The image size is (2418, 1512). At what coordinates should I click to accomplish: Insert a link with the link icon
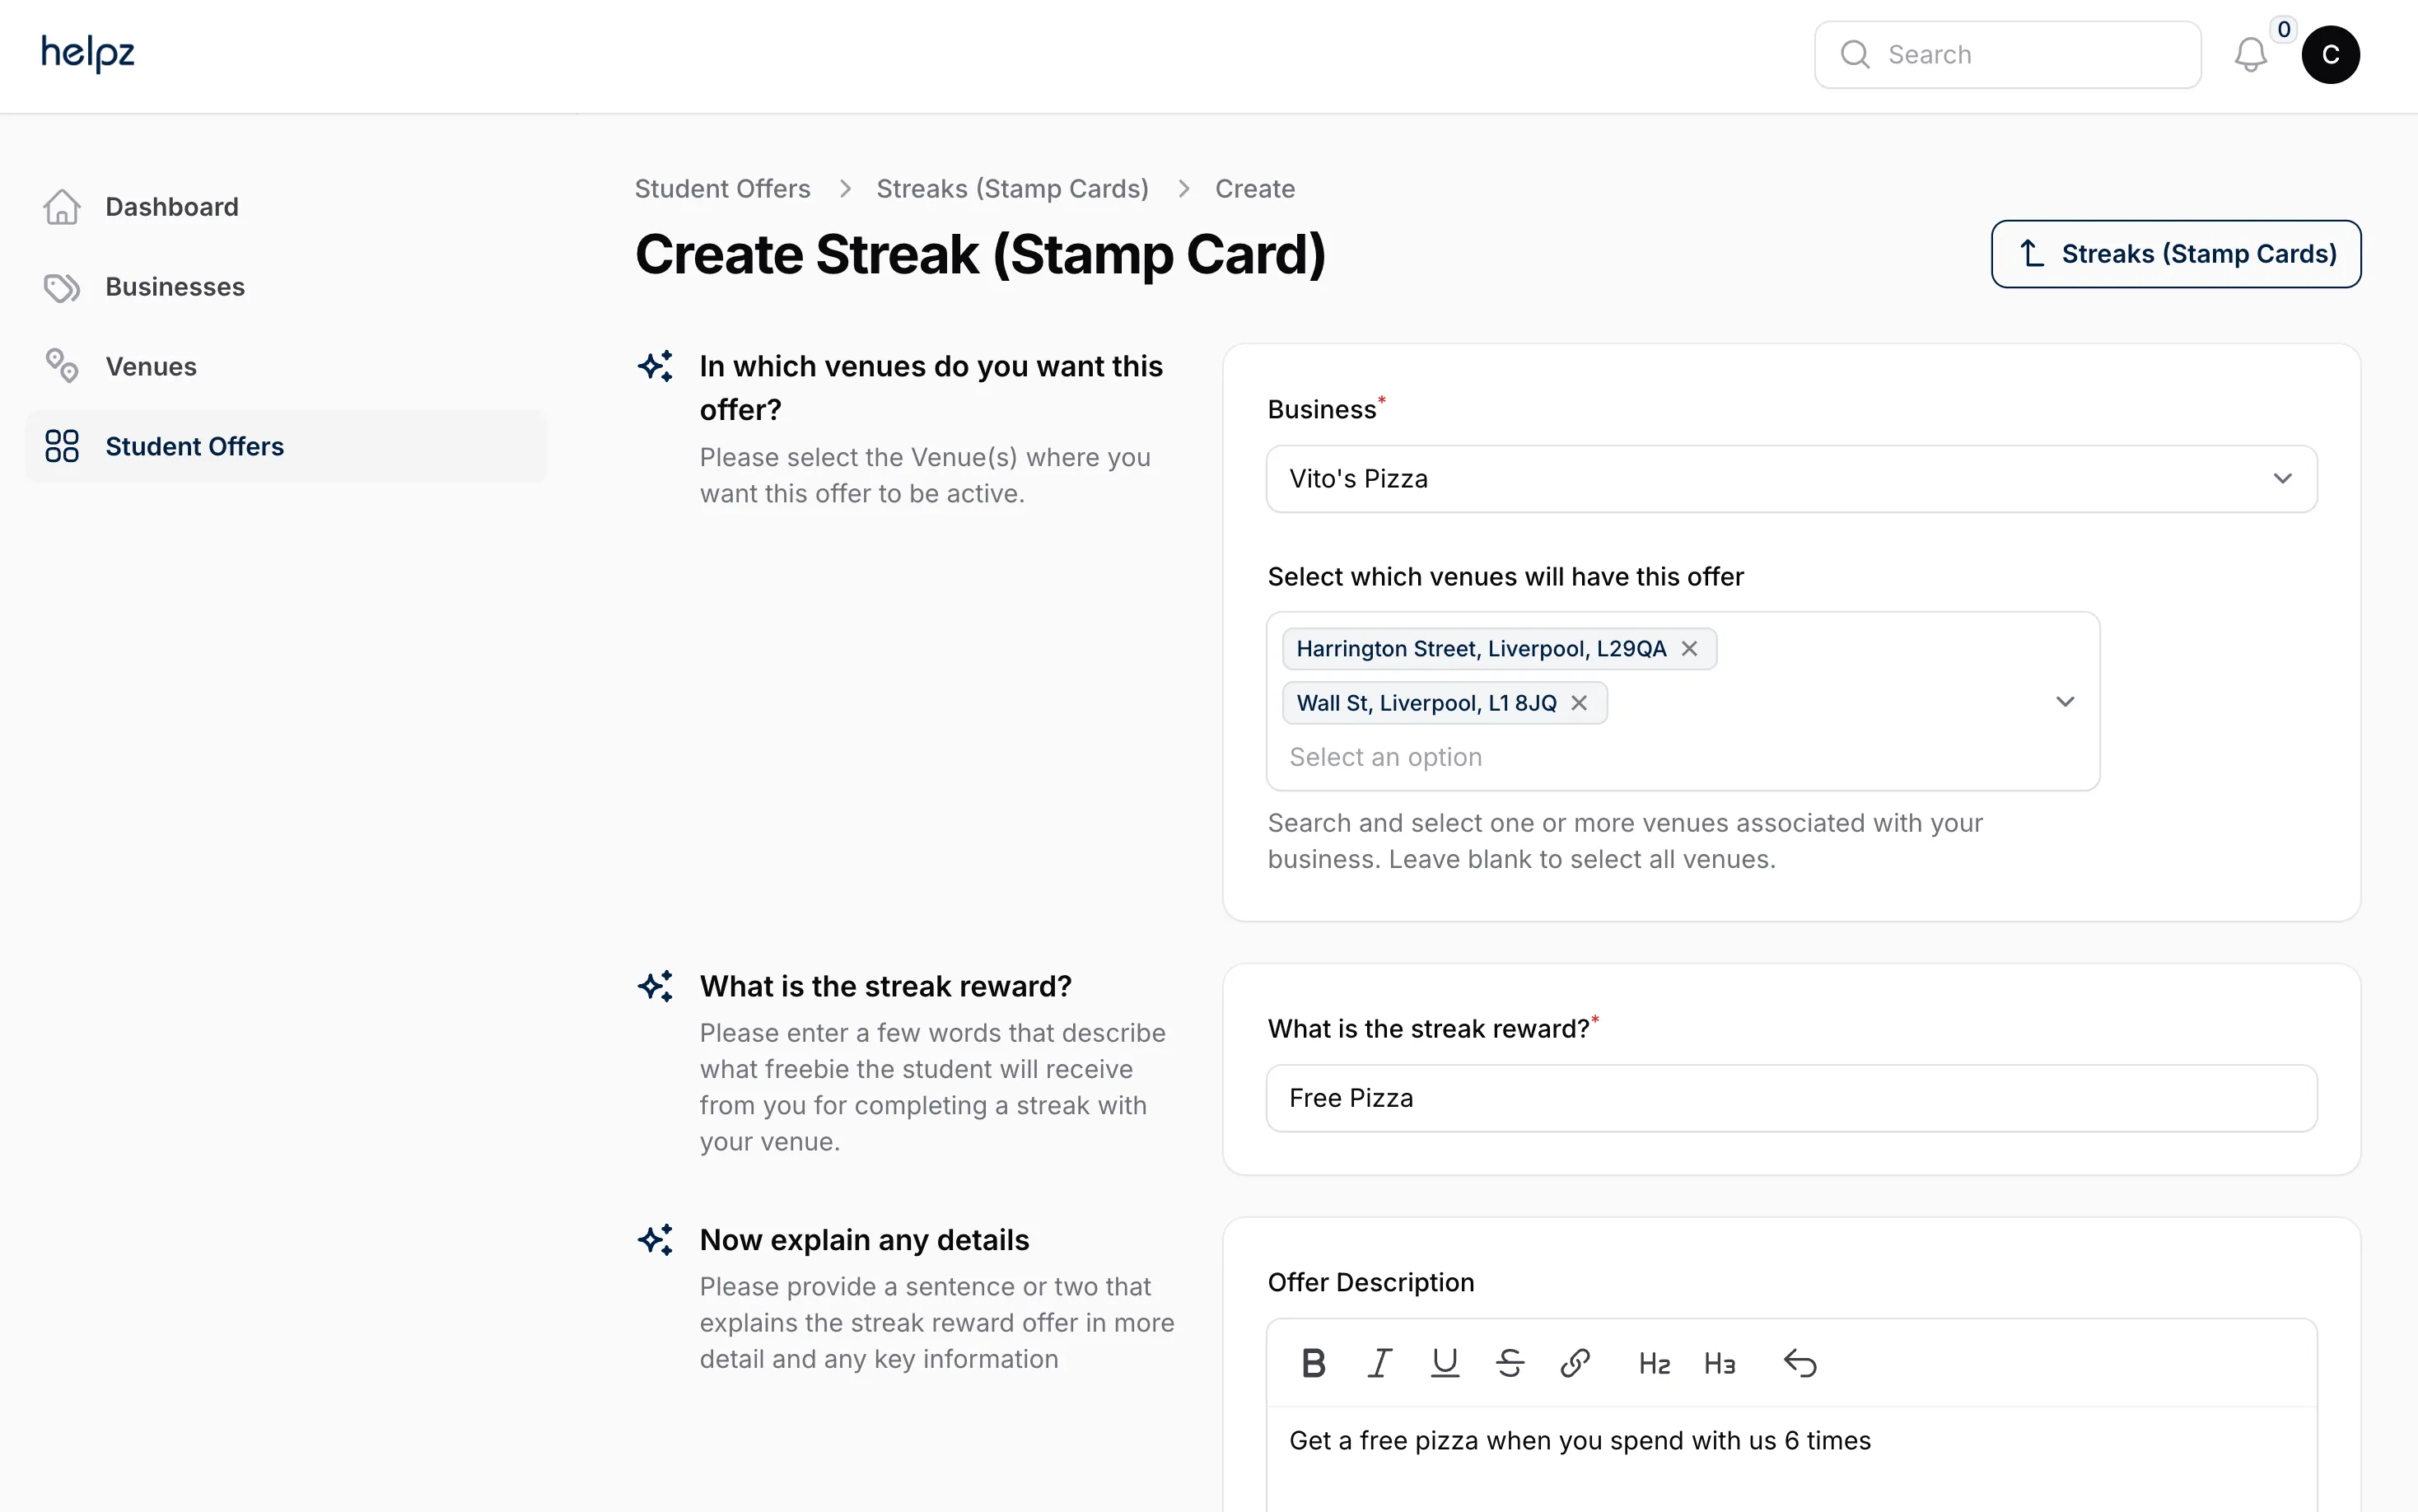pyautogui.click(x=1575, y=1363)
